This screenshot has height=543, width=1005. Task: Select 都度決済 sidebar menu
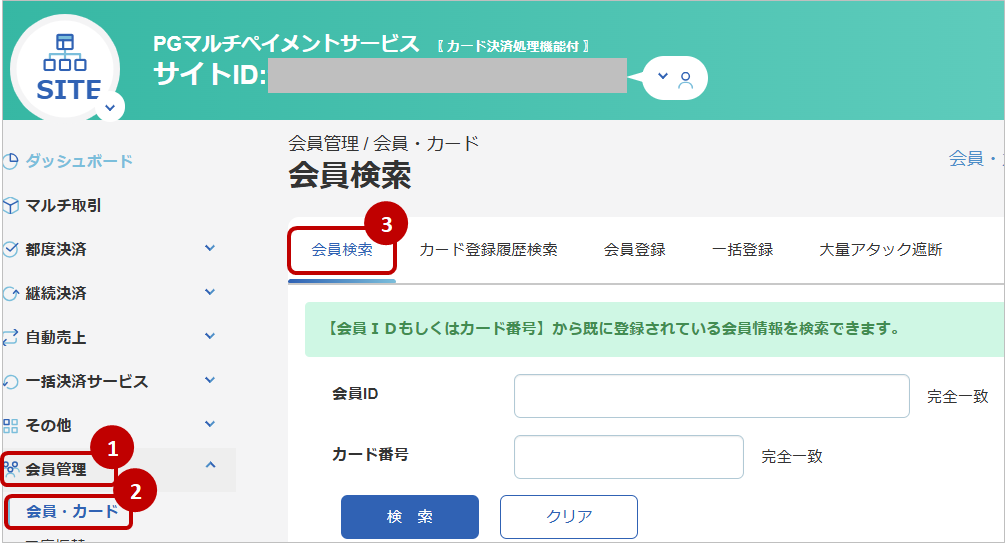coord(56,249)
